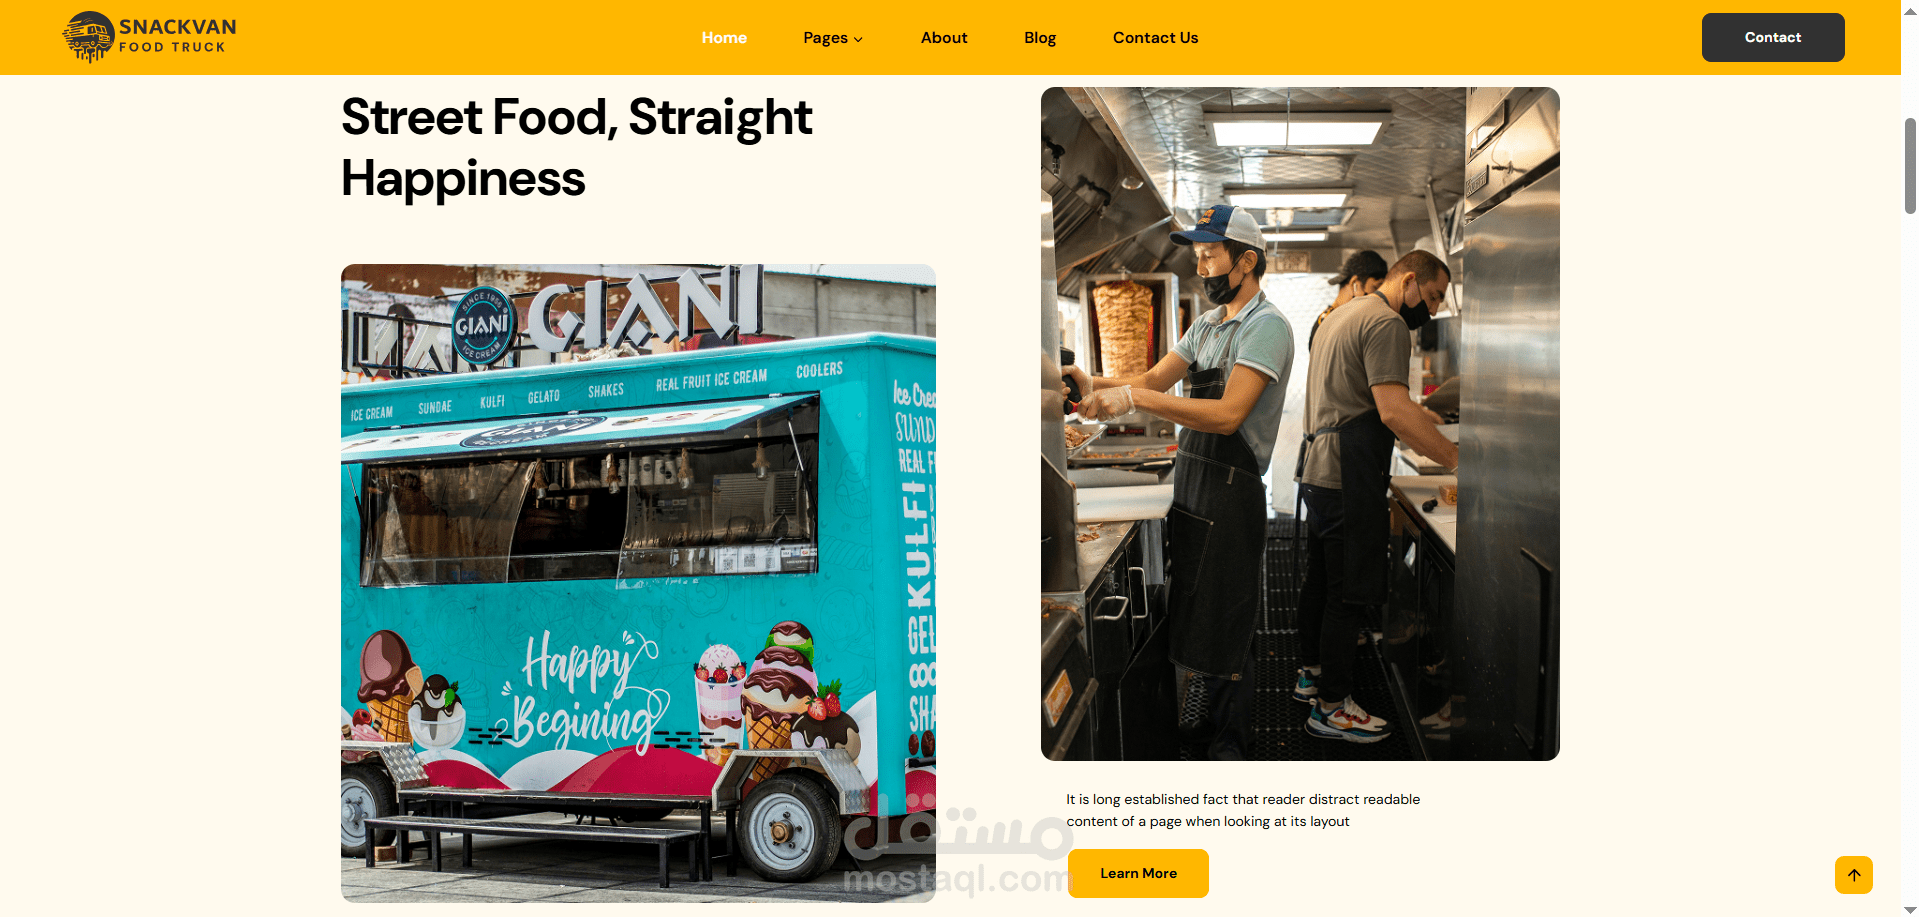The image size is (1919, 917).
Task: Click the food truck kitchen workers photo
Action: (x=1300, y=424)
